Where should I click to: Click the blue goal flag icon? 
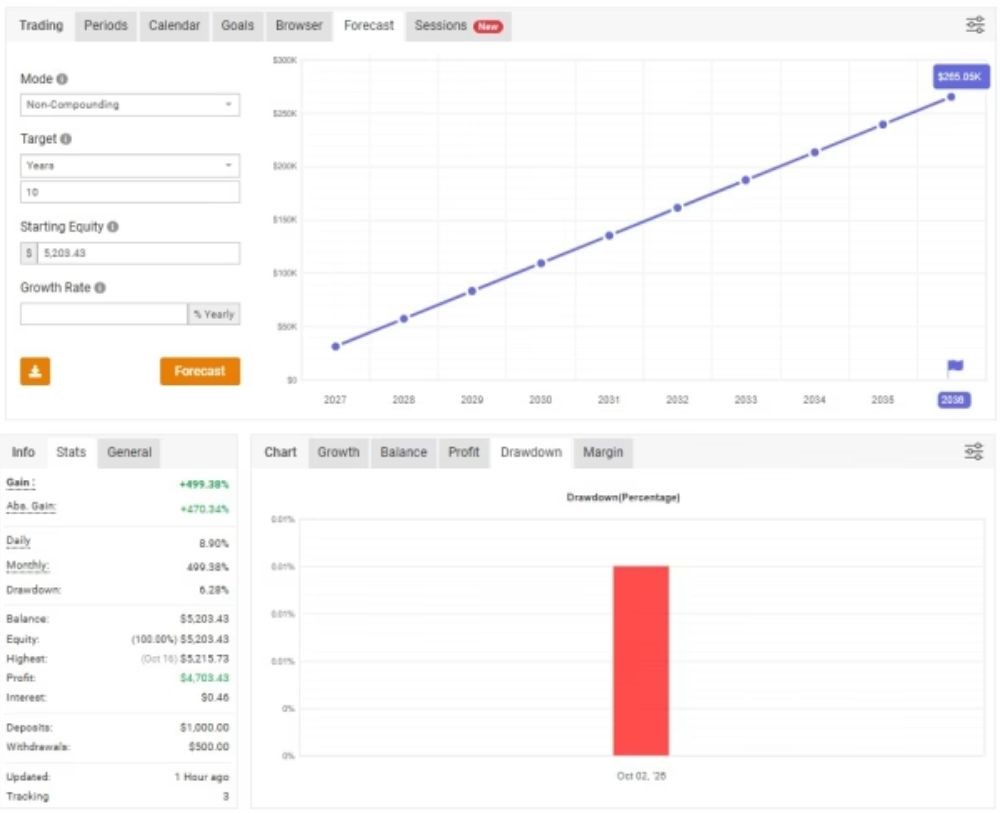(x=955, y=367)
